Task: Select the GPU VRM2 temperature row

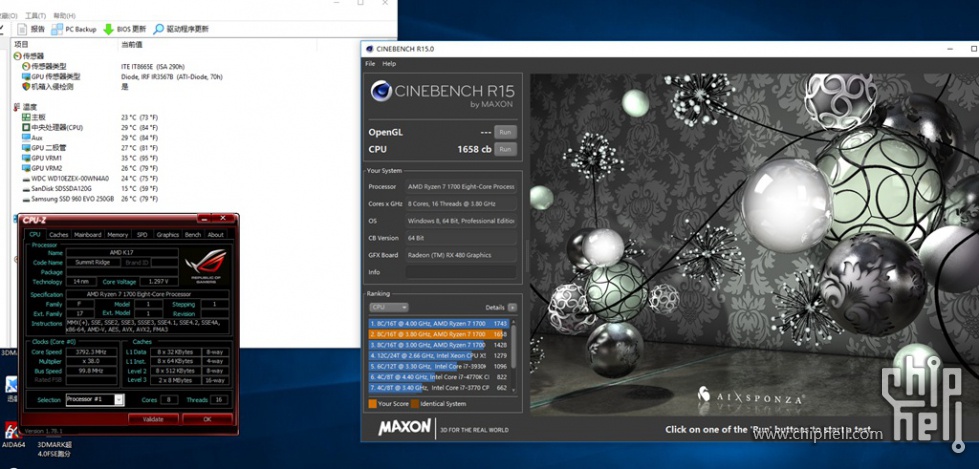Action: pos(42,168)
